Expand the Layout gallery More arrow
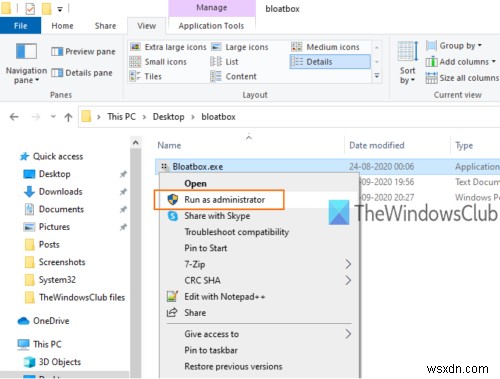This screenshot has height=379, width=500. [377, 76]
